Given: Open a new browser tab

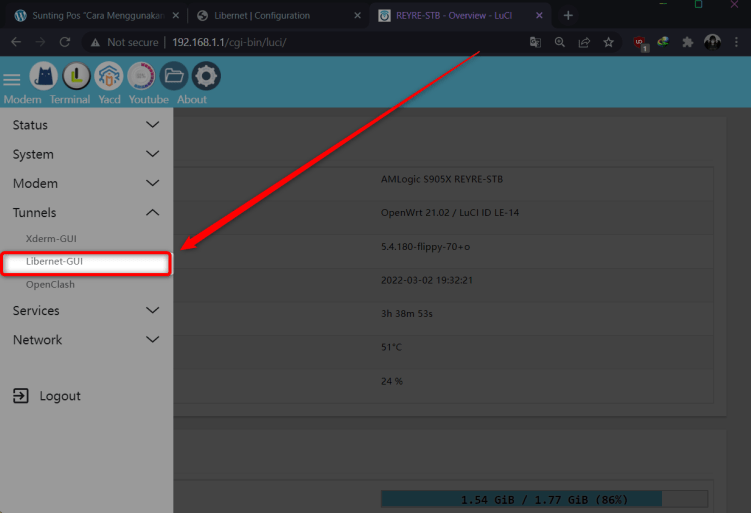Looking at the screenshot, I should [x=568, y=15].
